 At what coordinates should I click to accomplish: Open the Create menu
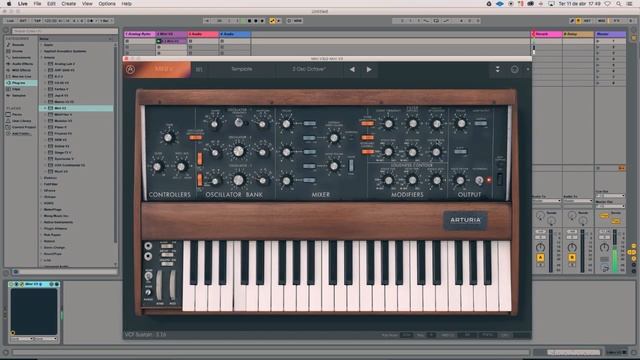69,4
